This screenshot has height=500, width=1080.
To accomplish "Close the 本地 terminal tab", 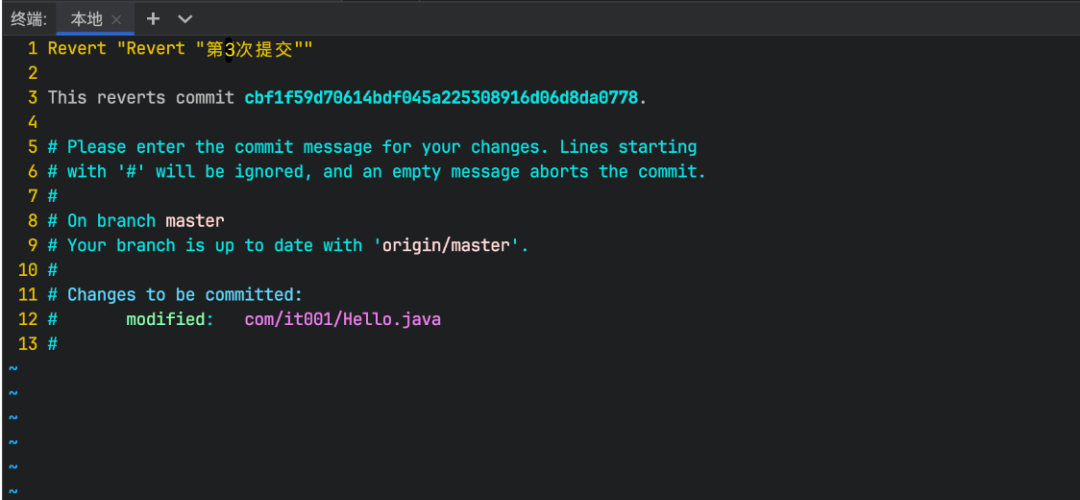I will point(116,19).
